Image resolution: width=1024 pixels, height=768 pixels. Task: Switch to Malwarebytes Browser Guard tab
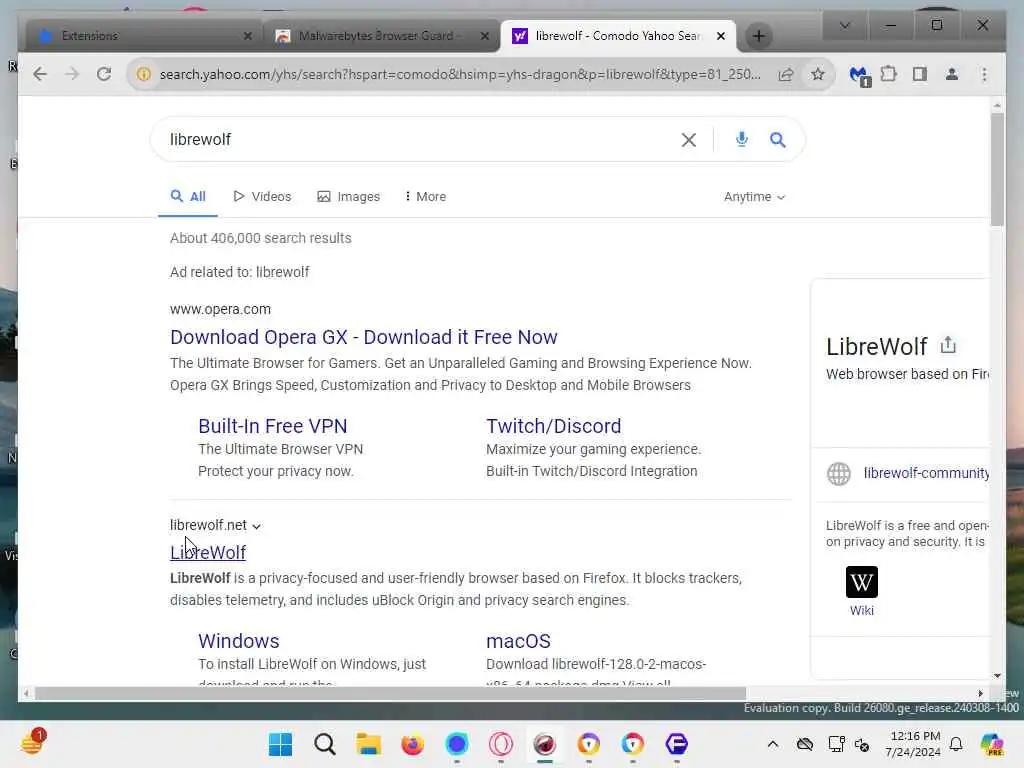[x=382, y=36]
